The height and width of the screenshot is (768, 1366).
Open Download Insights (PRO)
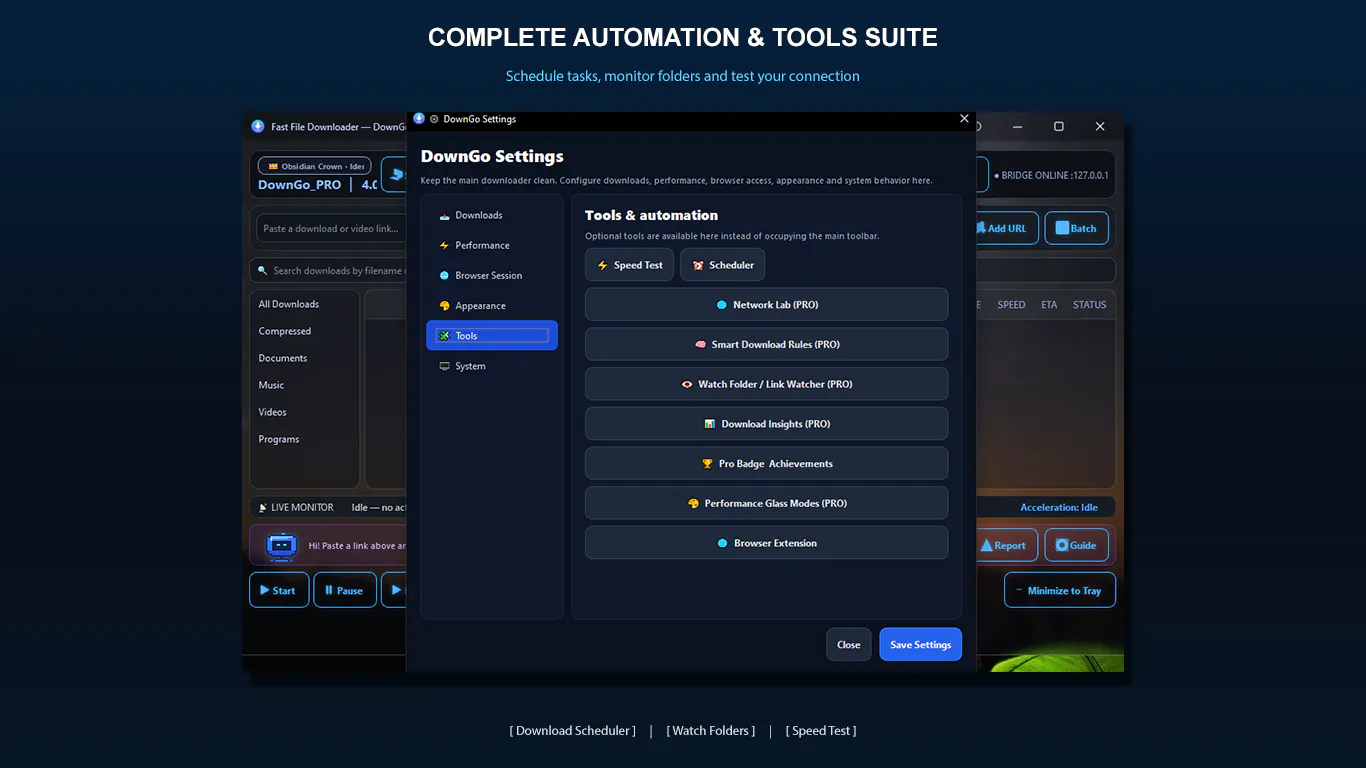click(766, 424)
